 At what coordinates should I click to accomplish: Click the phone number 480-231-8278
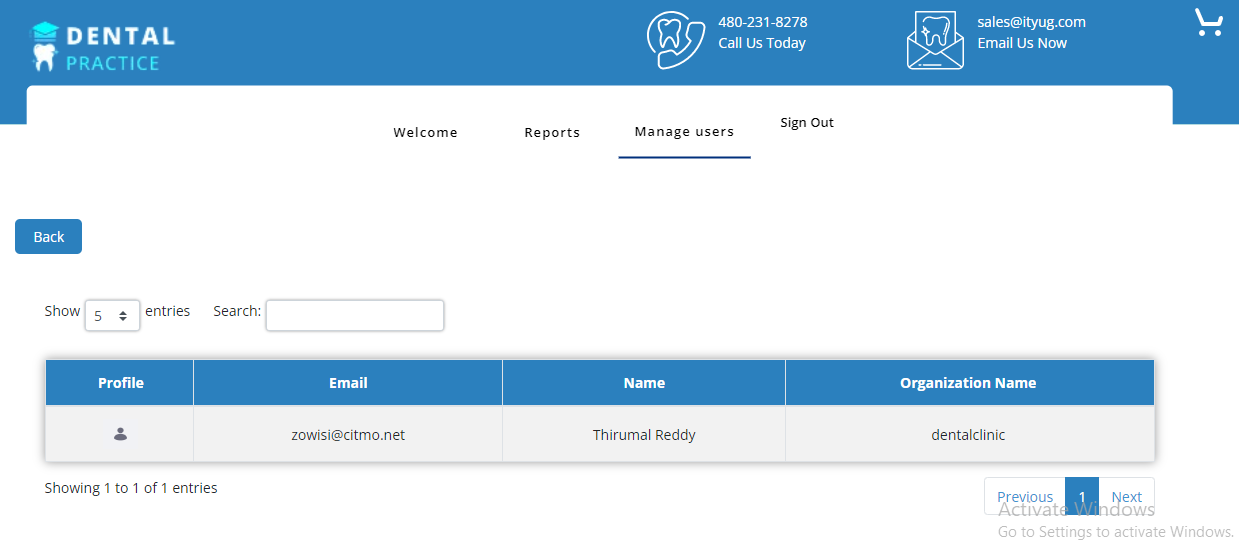click(x=762, y=22)
